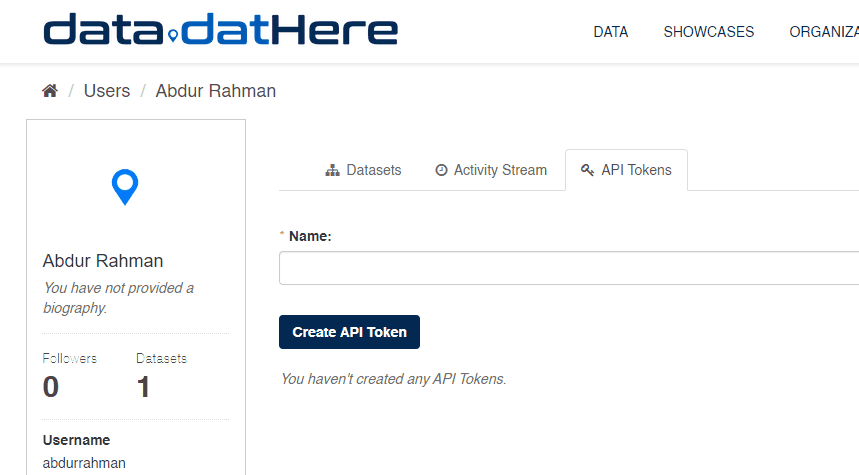
Task: Click the blue location pin profile avatar
Action: tap(125, 187)
